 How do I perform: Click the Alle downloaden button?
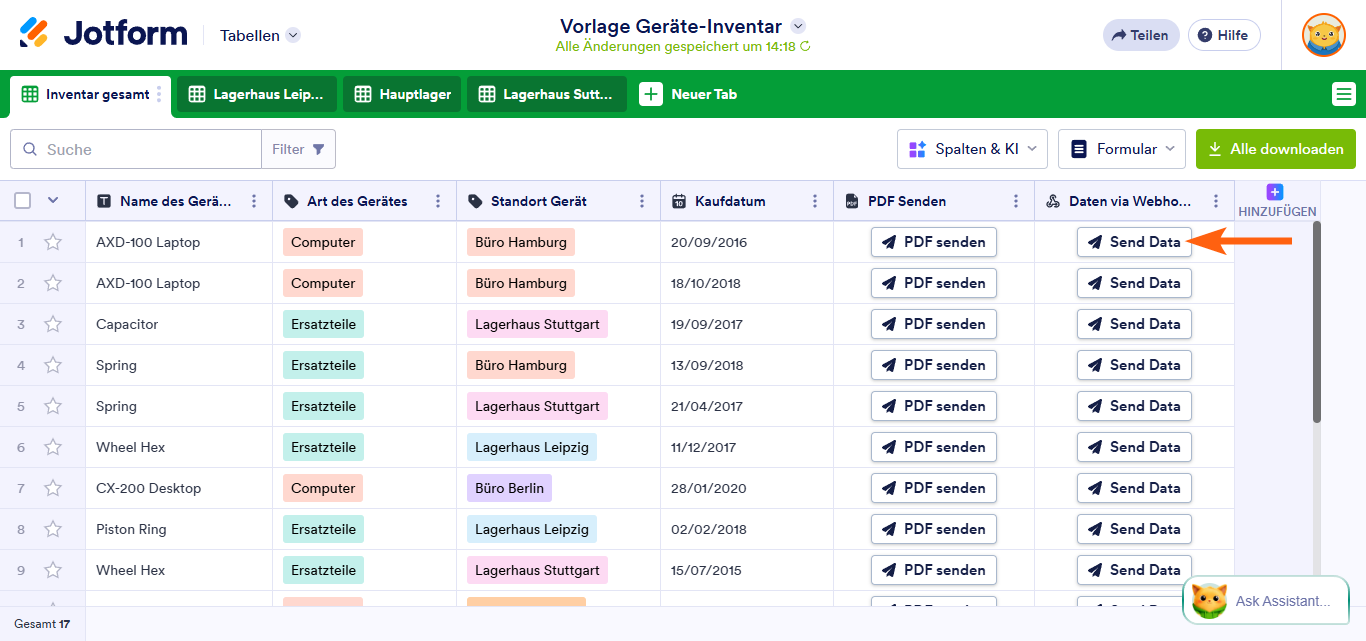coord(1275,148)
